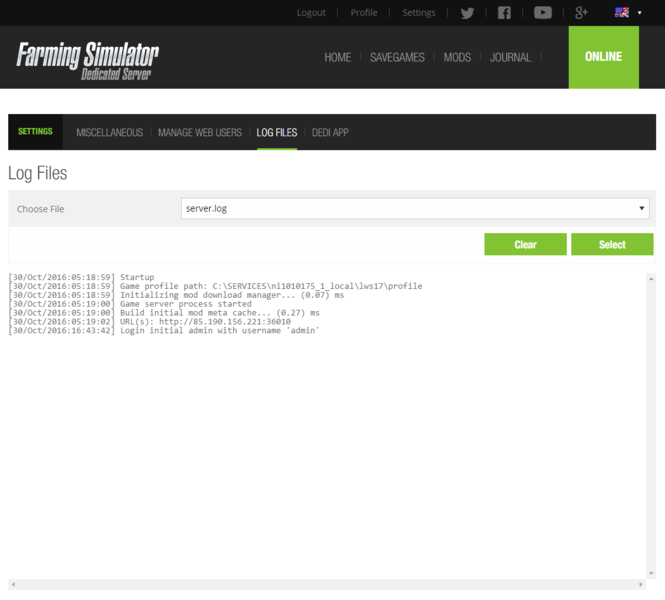
Task: Click the 'Login initial admin' log line
Action: [164, 331]
